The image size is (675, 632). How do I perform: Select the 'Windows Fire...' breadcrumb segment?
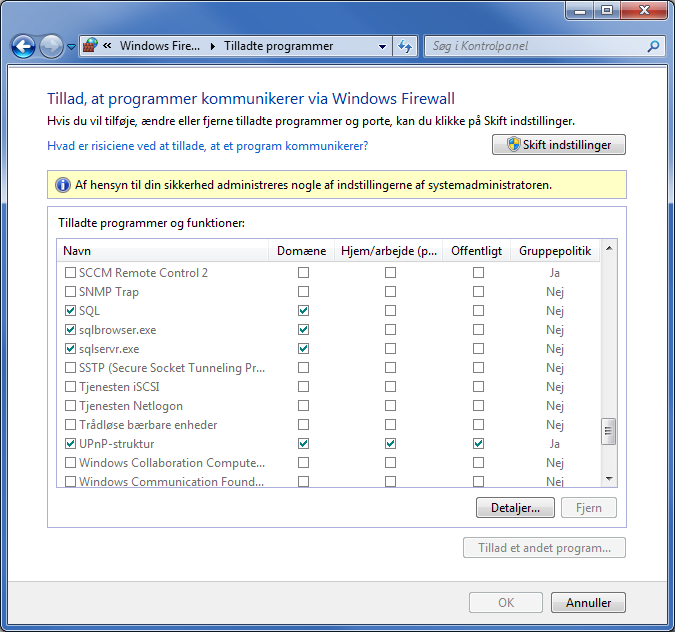point(160,46)
